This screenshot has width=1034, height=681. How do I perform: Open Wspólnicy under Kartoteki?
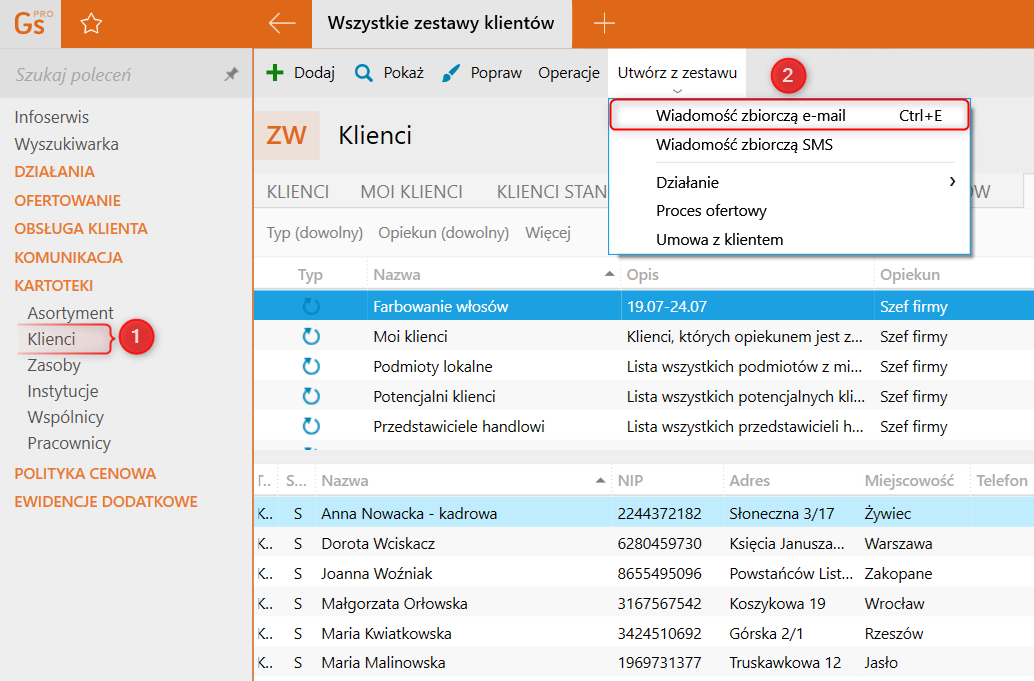click(x=66, y=417)
